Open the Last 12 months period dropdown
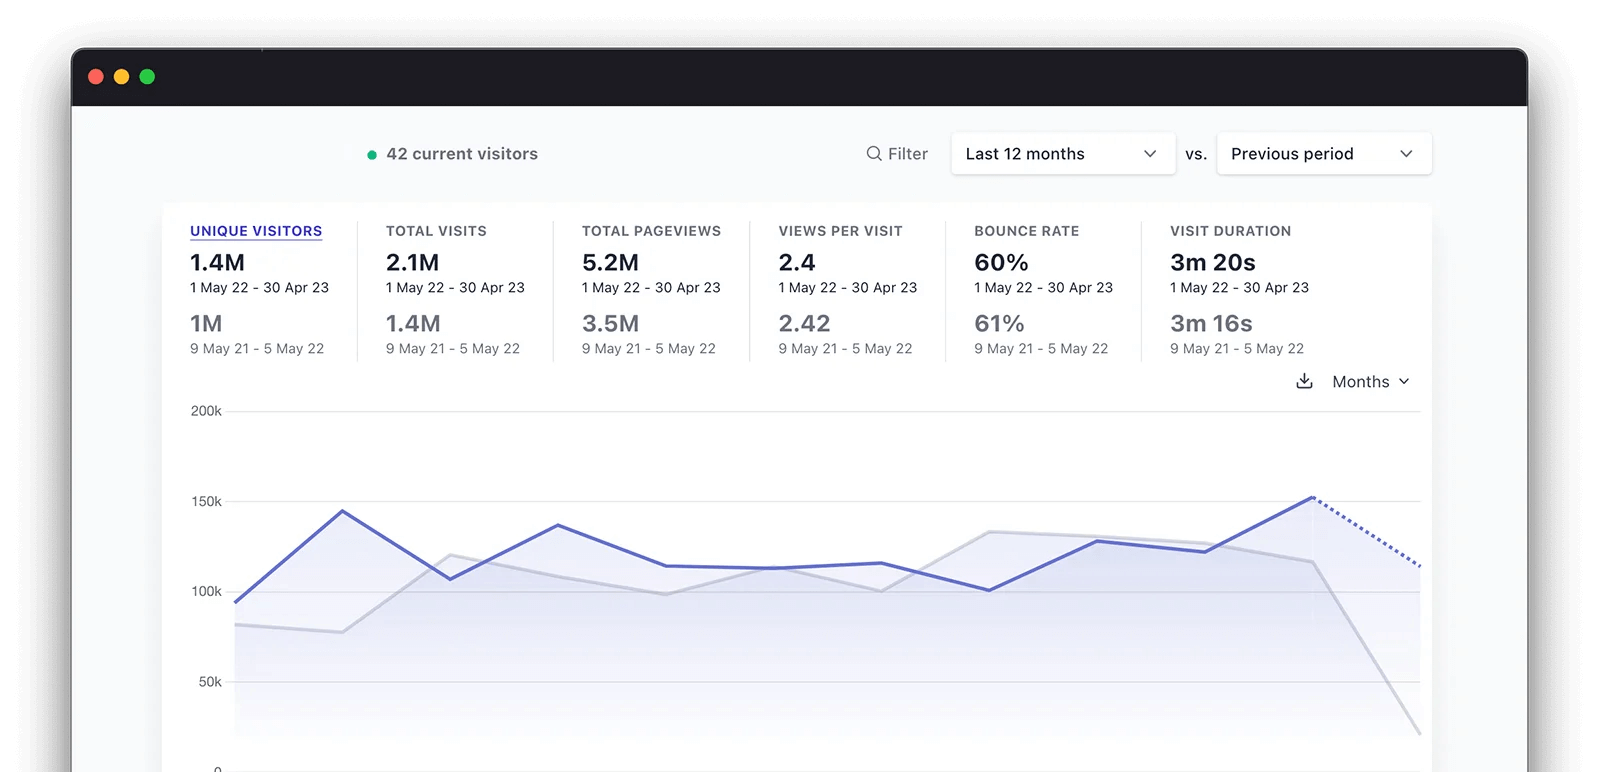This screenshot has width=1600, height=772. pos(1063,153)
